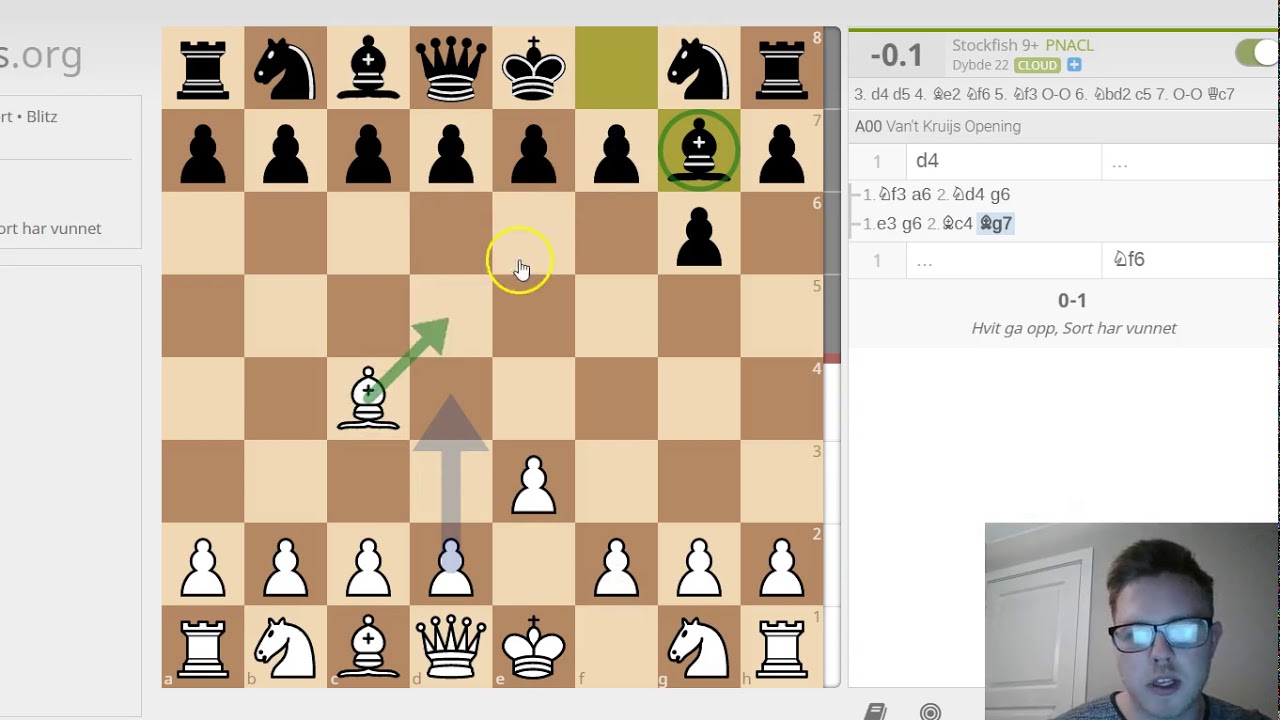Viewport: 1280px width, 720px height.
Task: Jump to Bg7 in the variation line
Action: coord(996,223)
